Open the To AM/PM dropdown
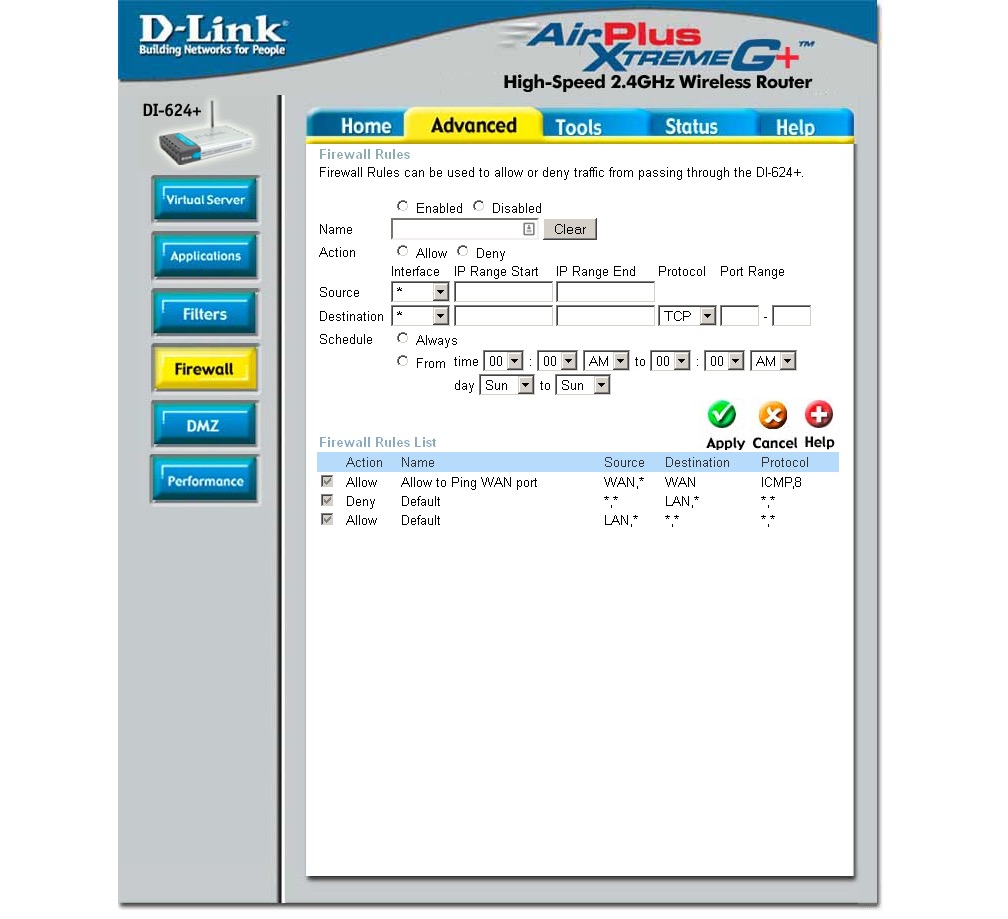Image resolution: width=1008 pixels, height=919 pixels. [773, 361]
